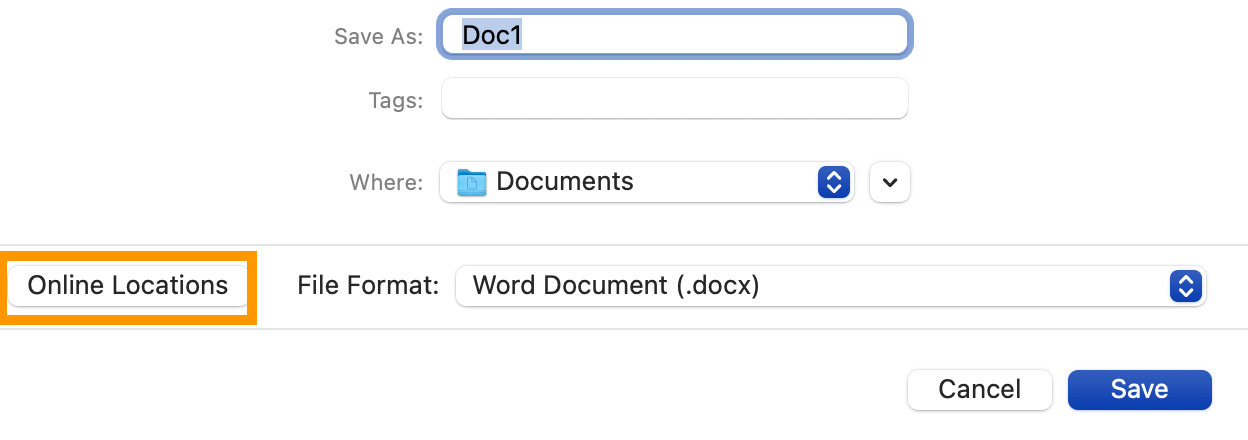
Task: Click the "Documents" text in the Where popup
Action: pyautogui.click(x=565, y=182)
